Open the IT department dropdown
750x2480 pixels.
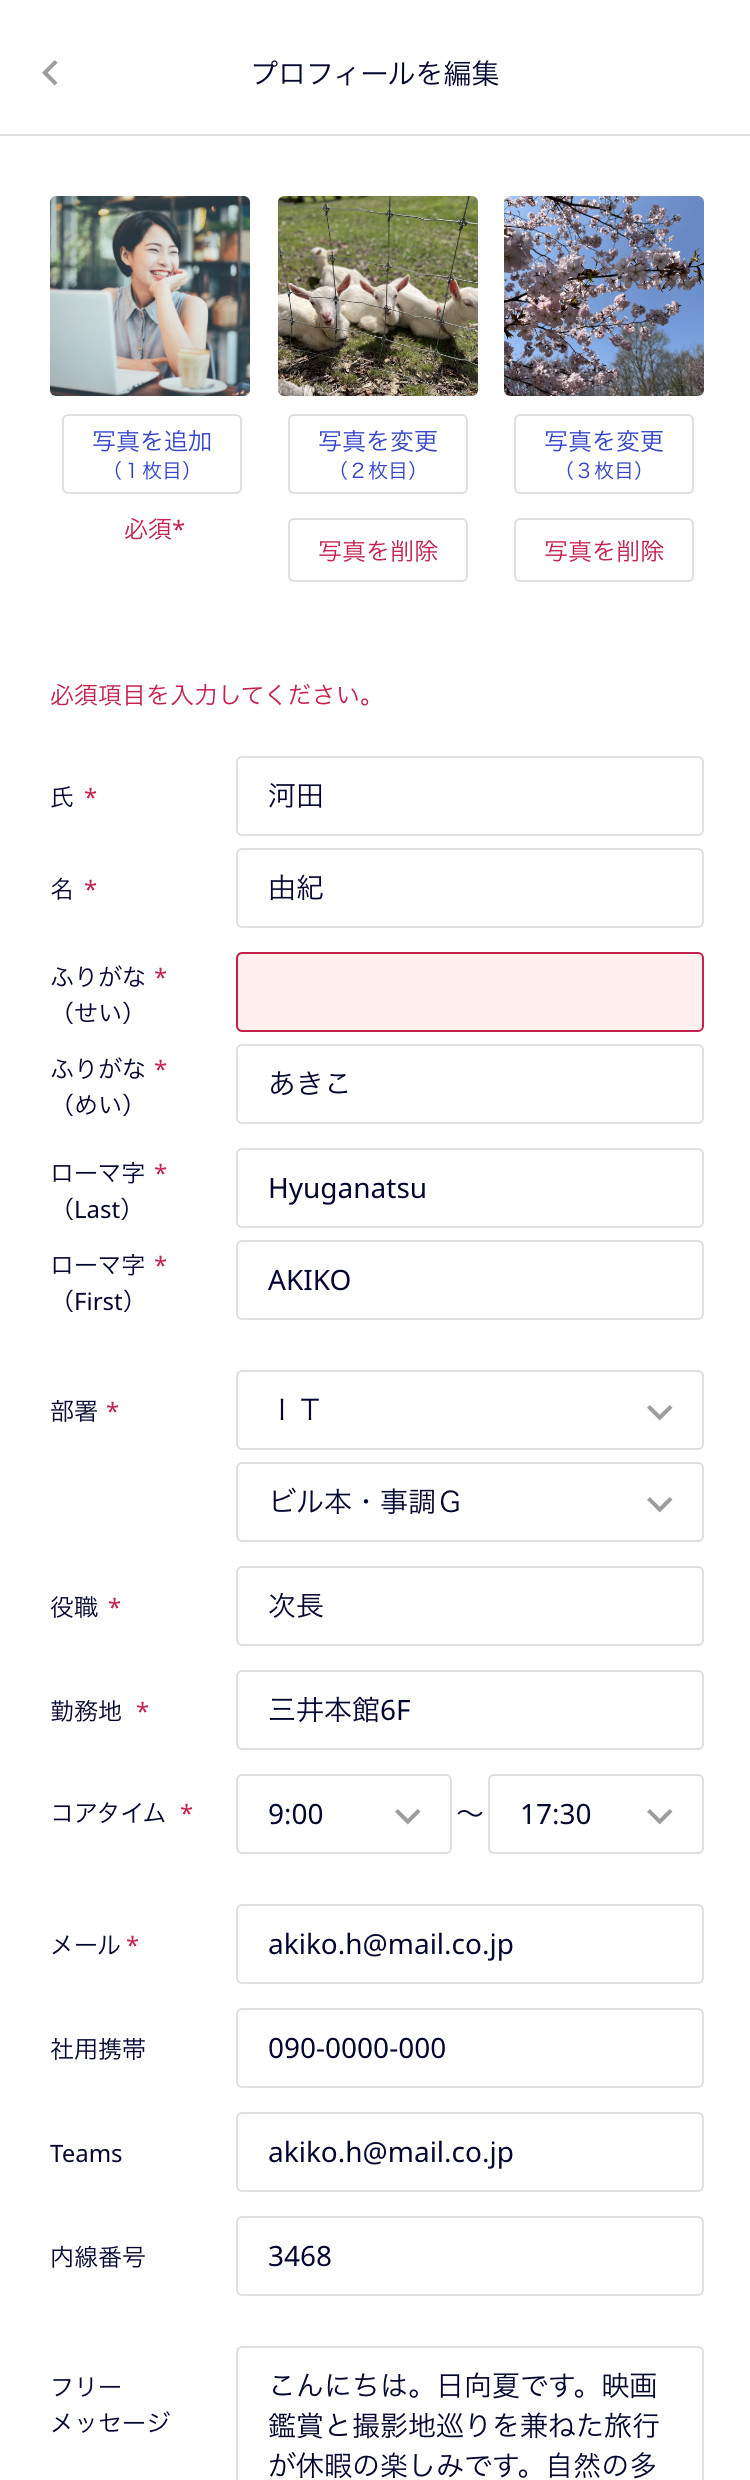(469, 1410)
